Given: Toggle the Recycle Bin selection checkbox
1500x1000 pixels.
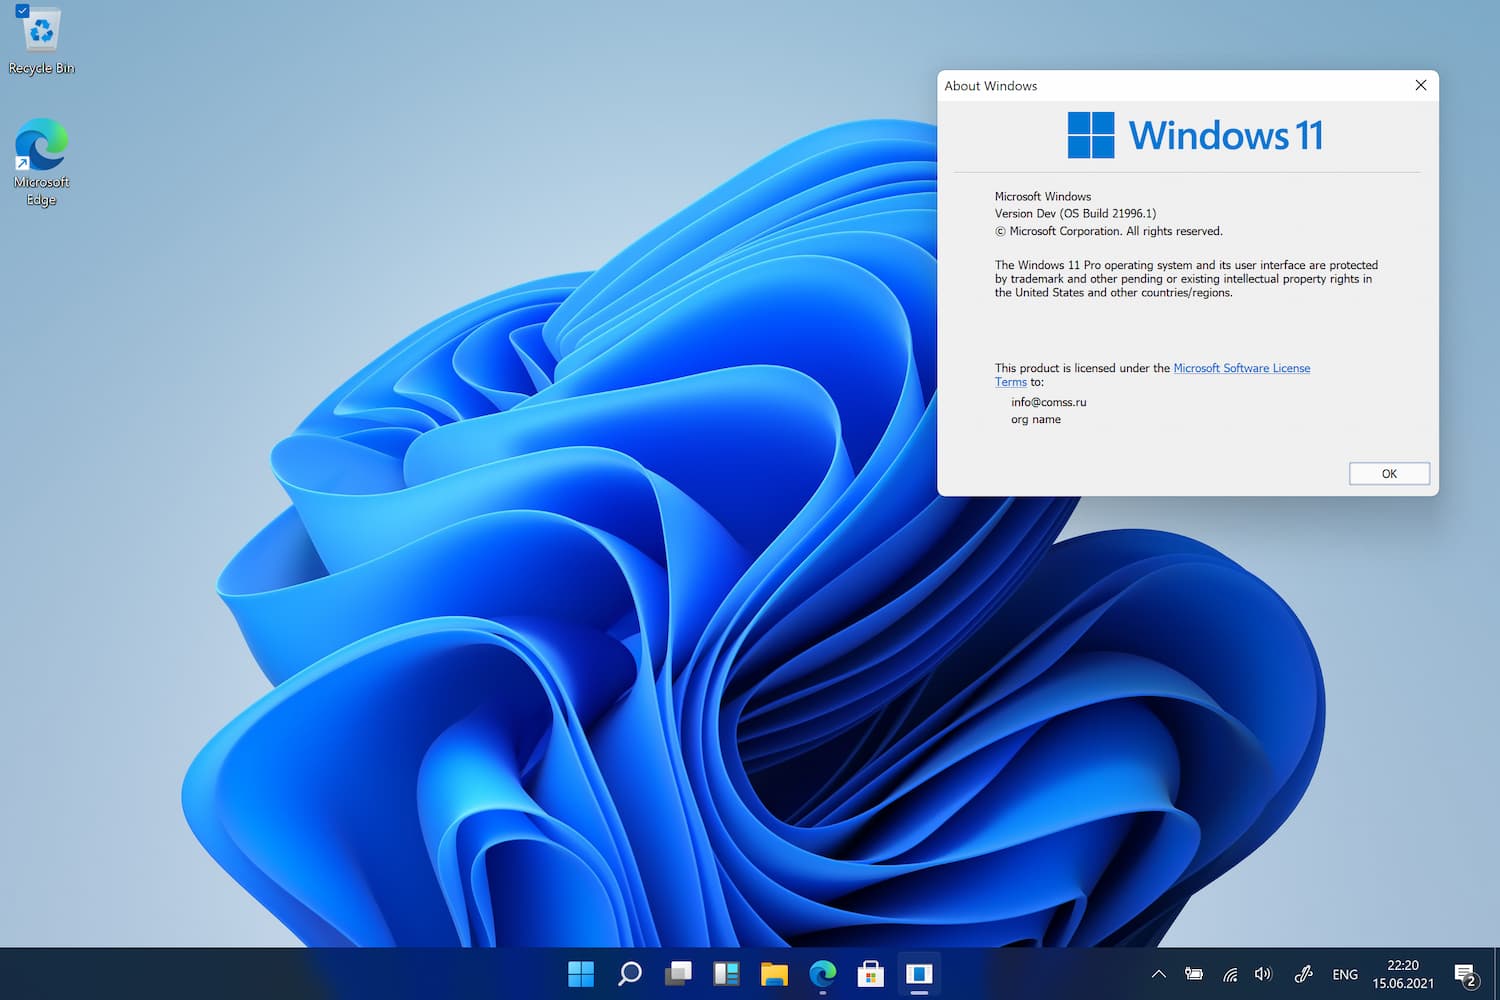Looking at the screenshot, I should point(22,11).
